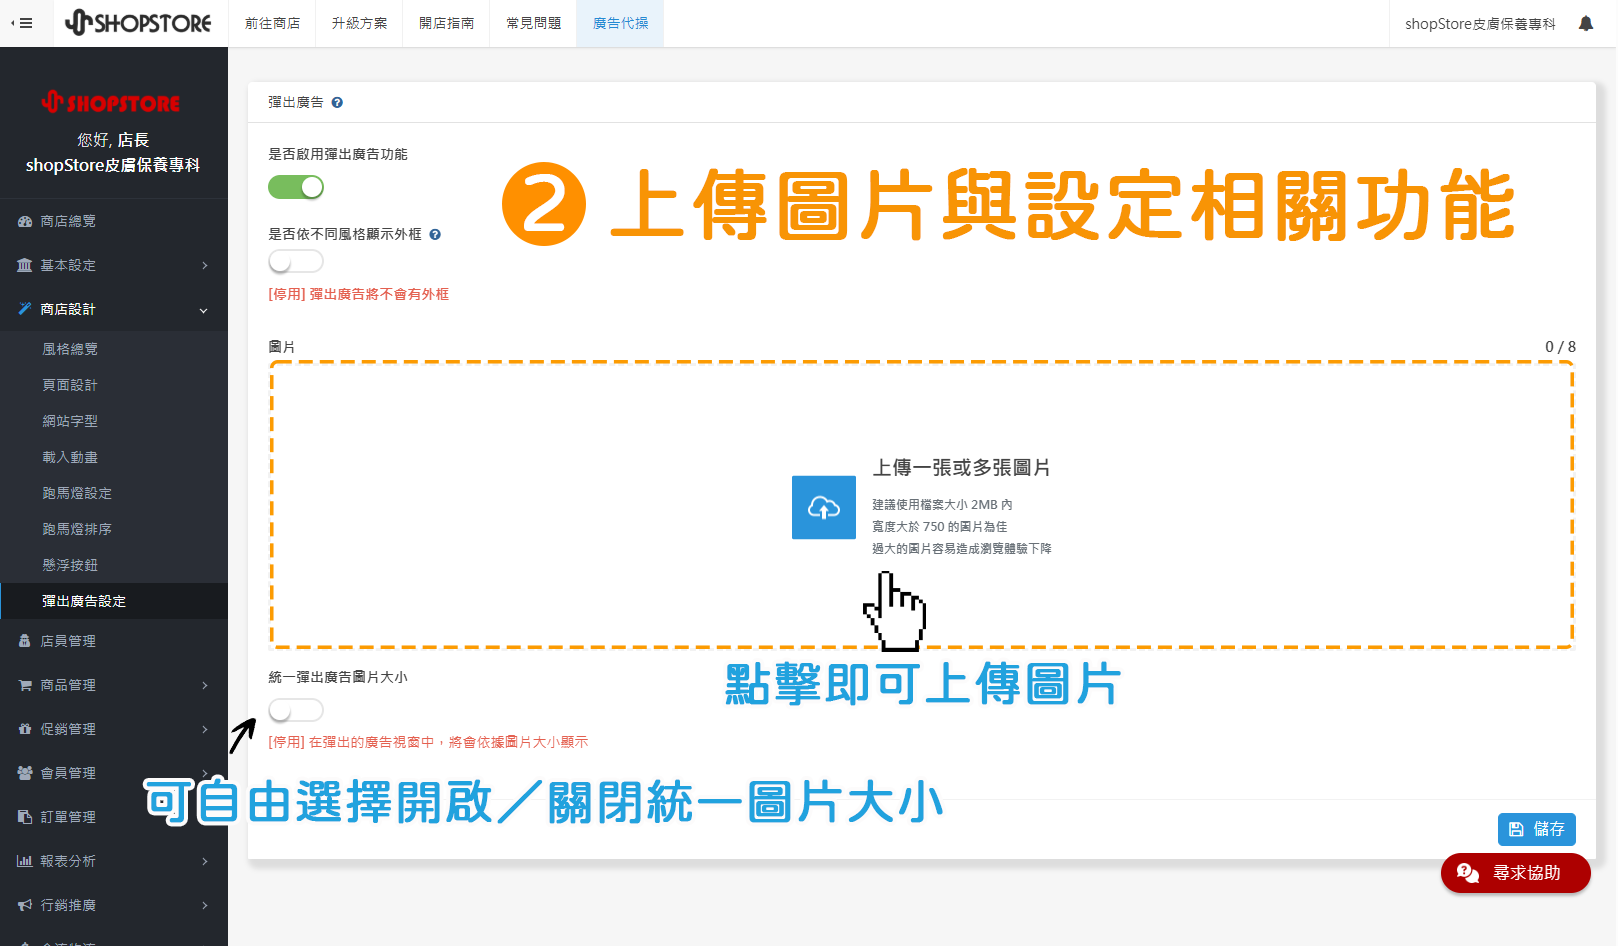Click the 商店設計 magic wand icon
The image size is (1618, 946).
coord(25,309)
